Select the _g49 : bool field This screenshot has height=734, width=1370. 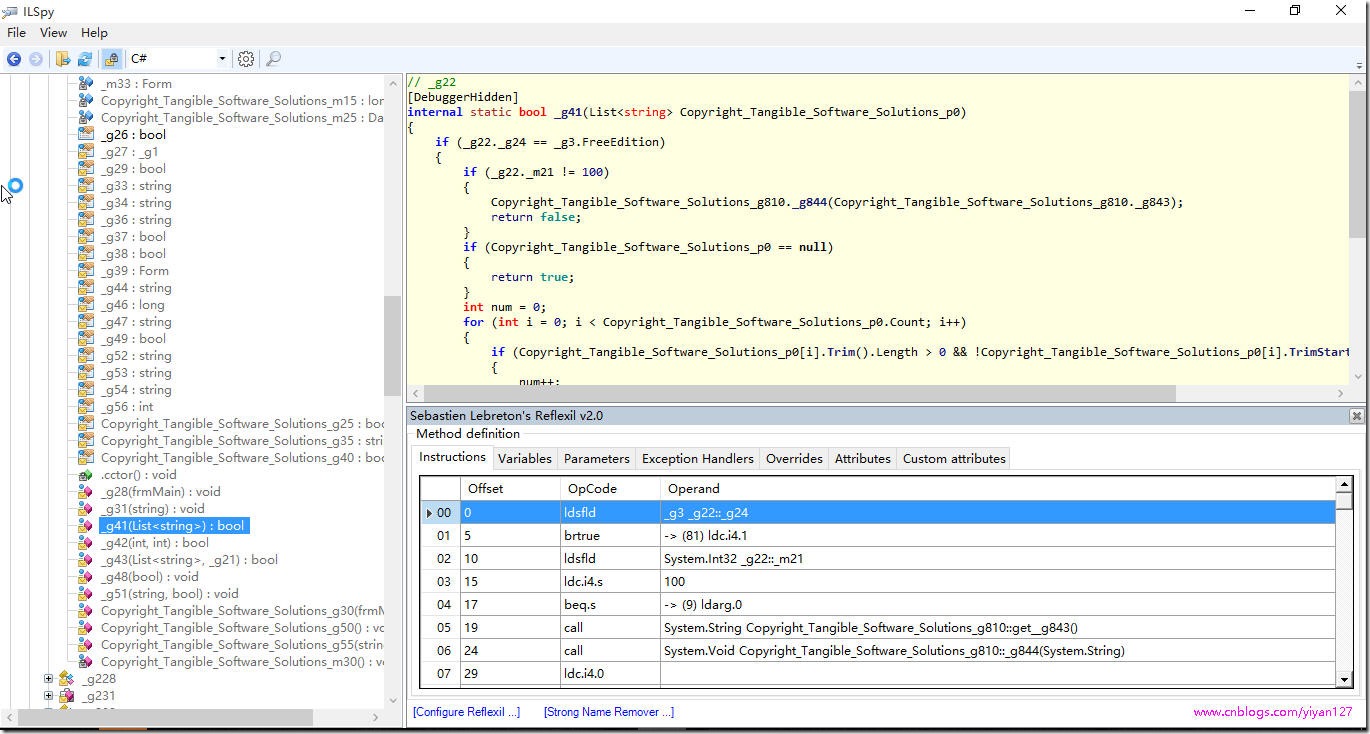click(133, 339)
